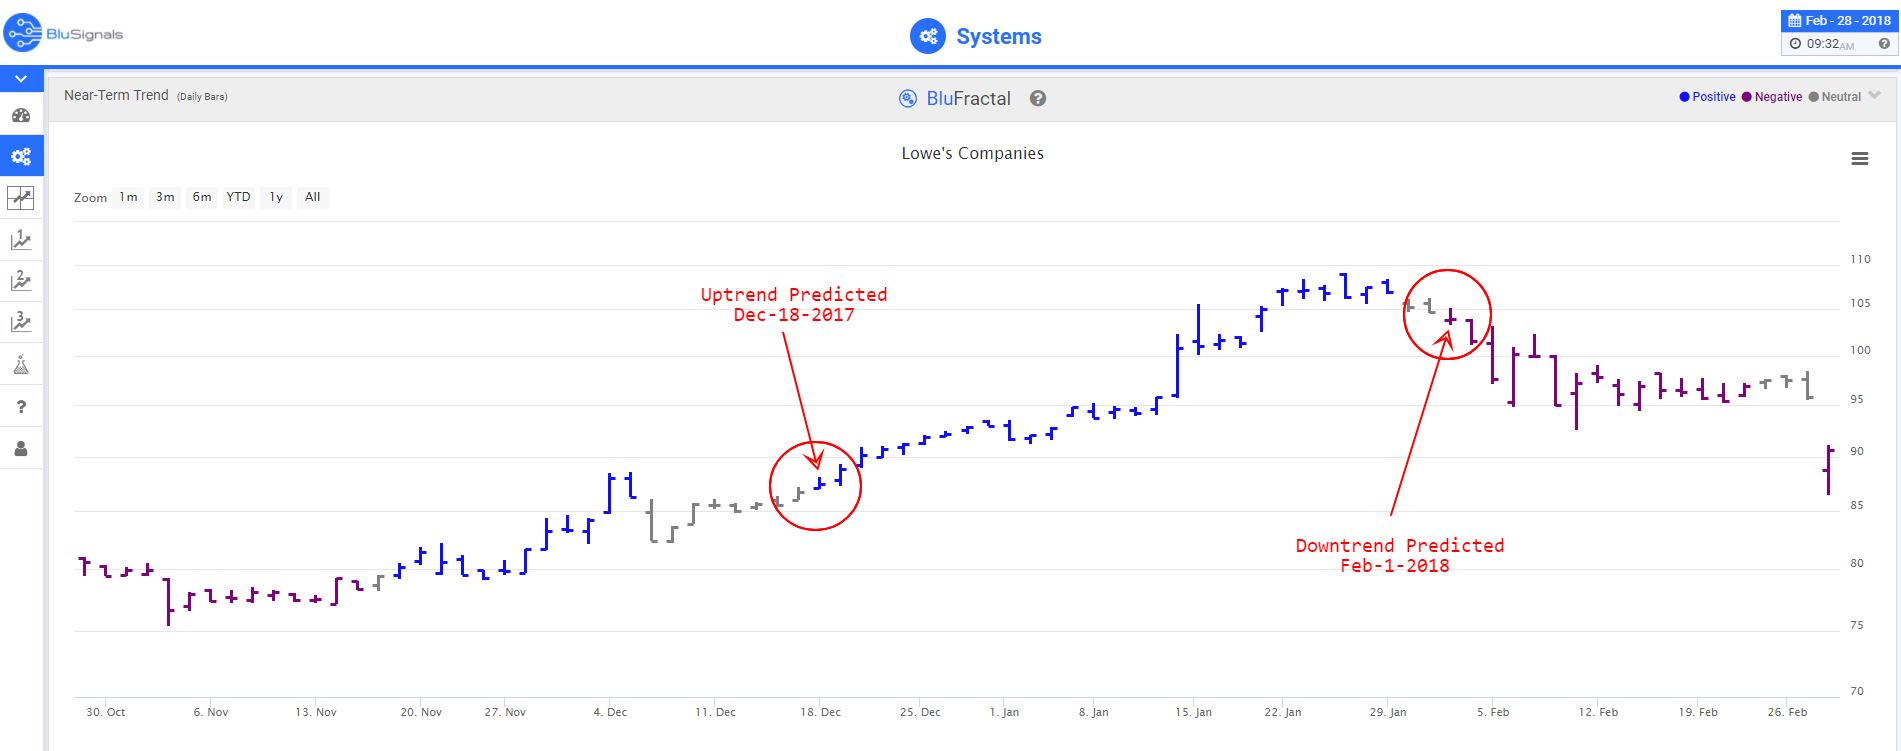Toggle the Neutral legend series

pos(1835,97)
